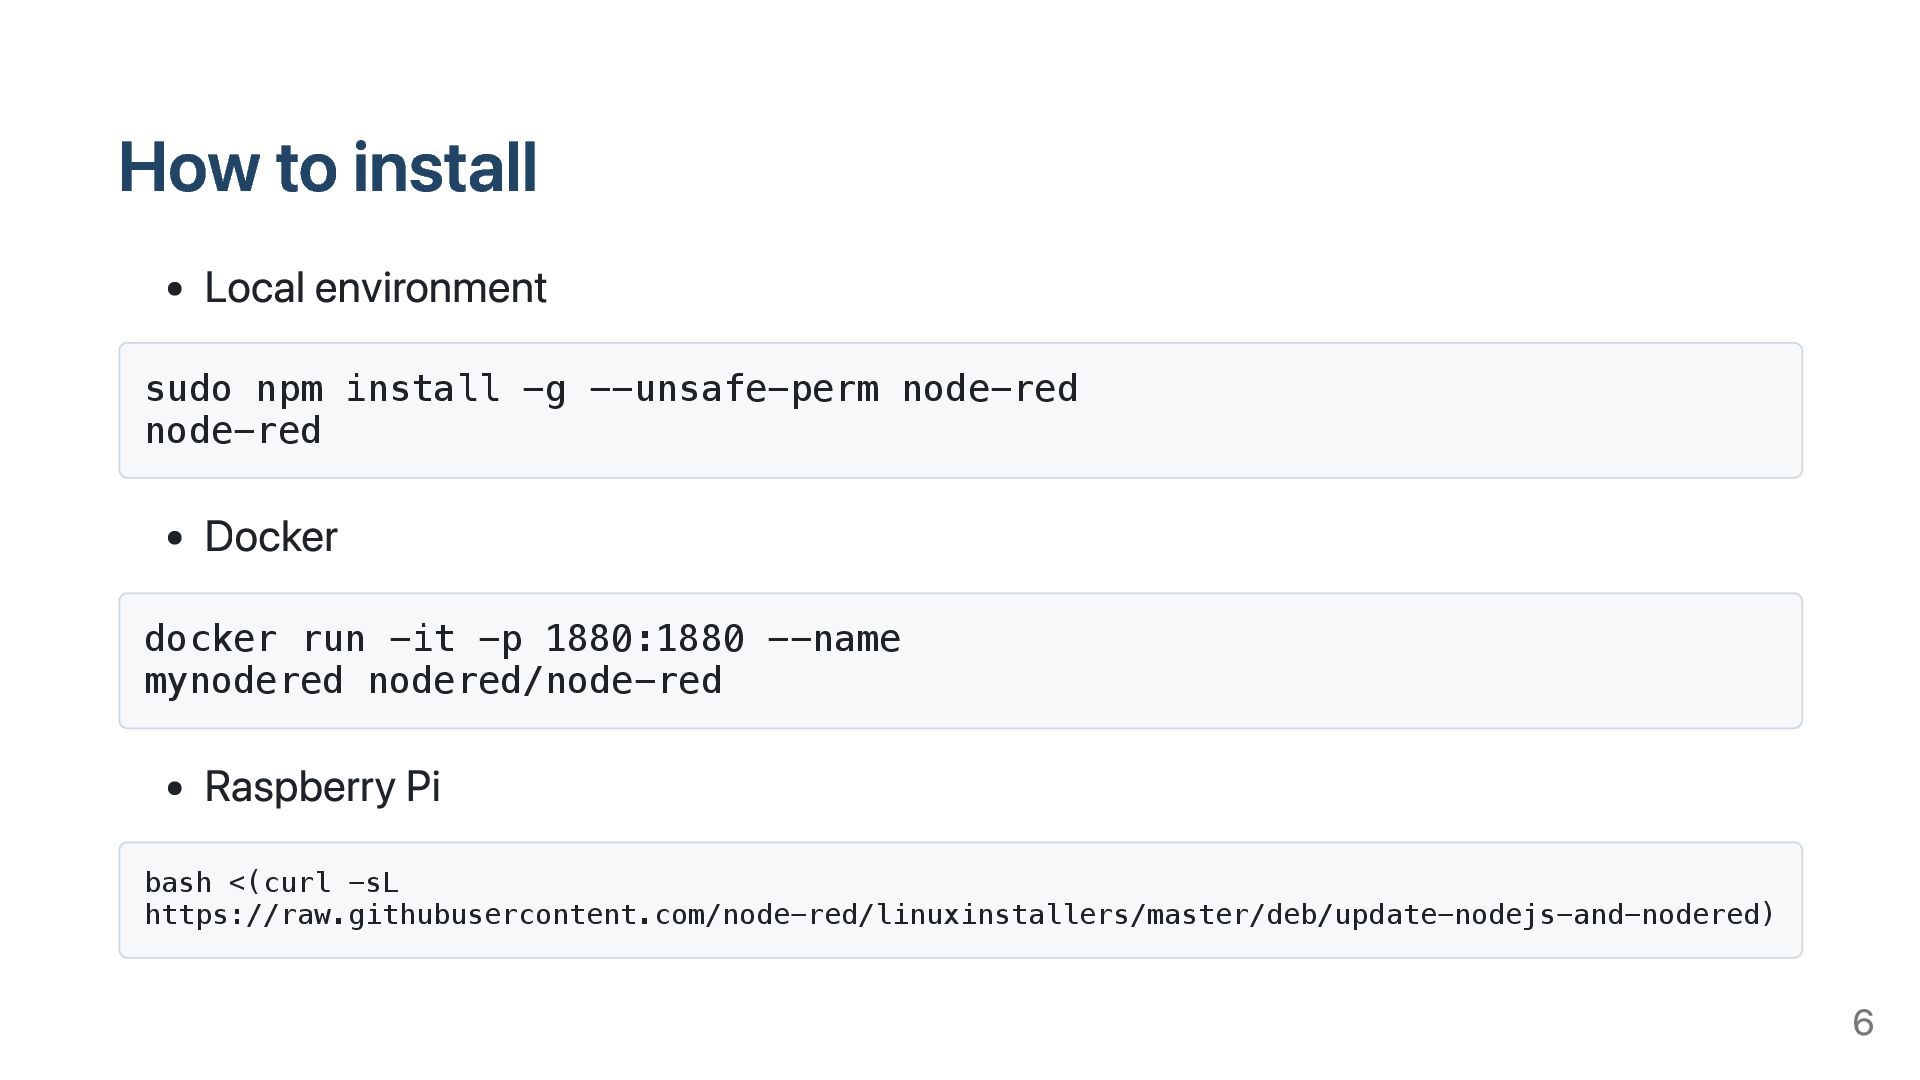Click the "bash <(curl -sL" line

(x=271, y=883)
